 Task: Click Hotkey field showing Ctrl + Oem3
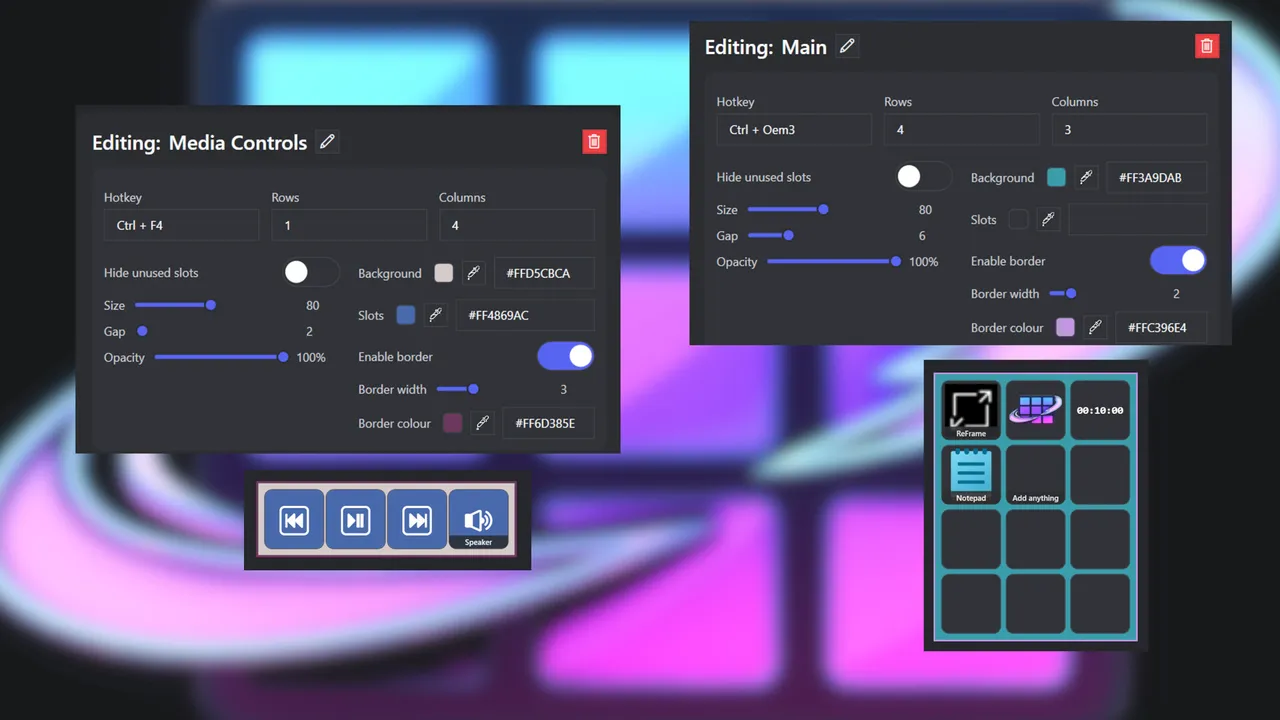click(x=794, y=129)
